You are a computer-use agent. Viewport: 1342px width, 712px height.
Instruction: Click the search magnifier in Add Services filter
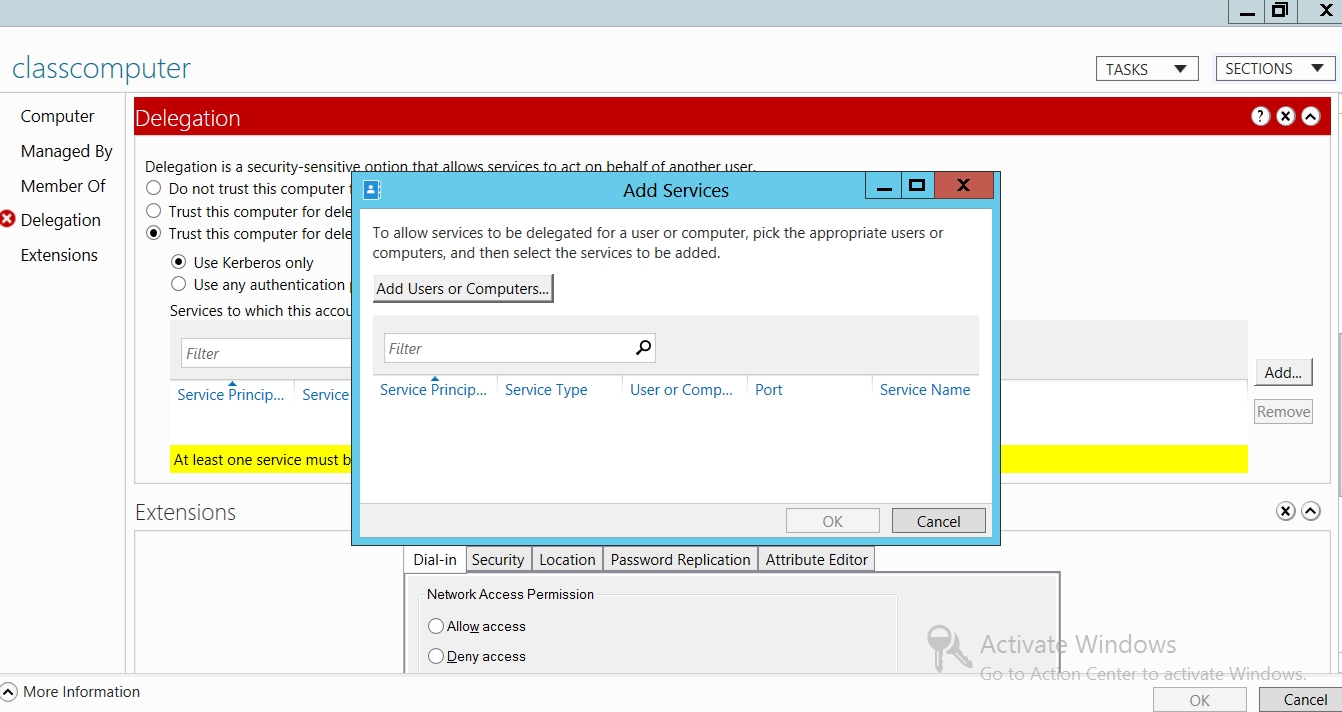tap(643, 348)
